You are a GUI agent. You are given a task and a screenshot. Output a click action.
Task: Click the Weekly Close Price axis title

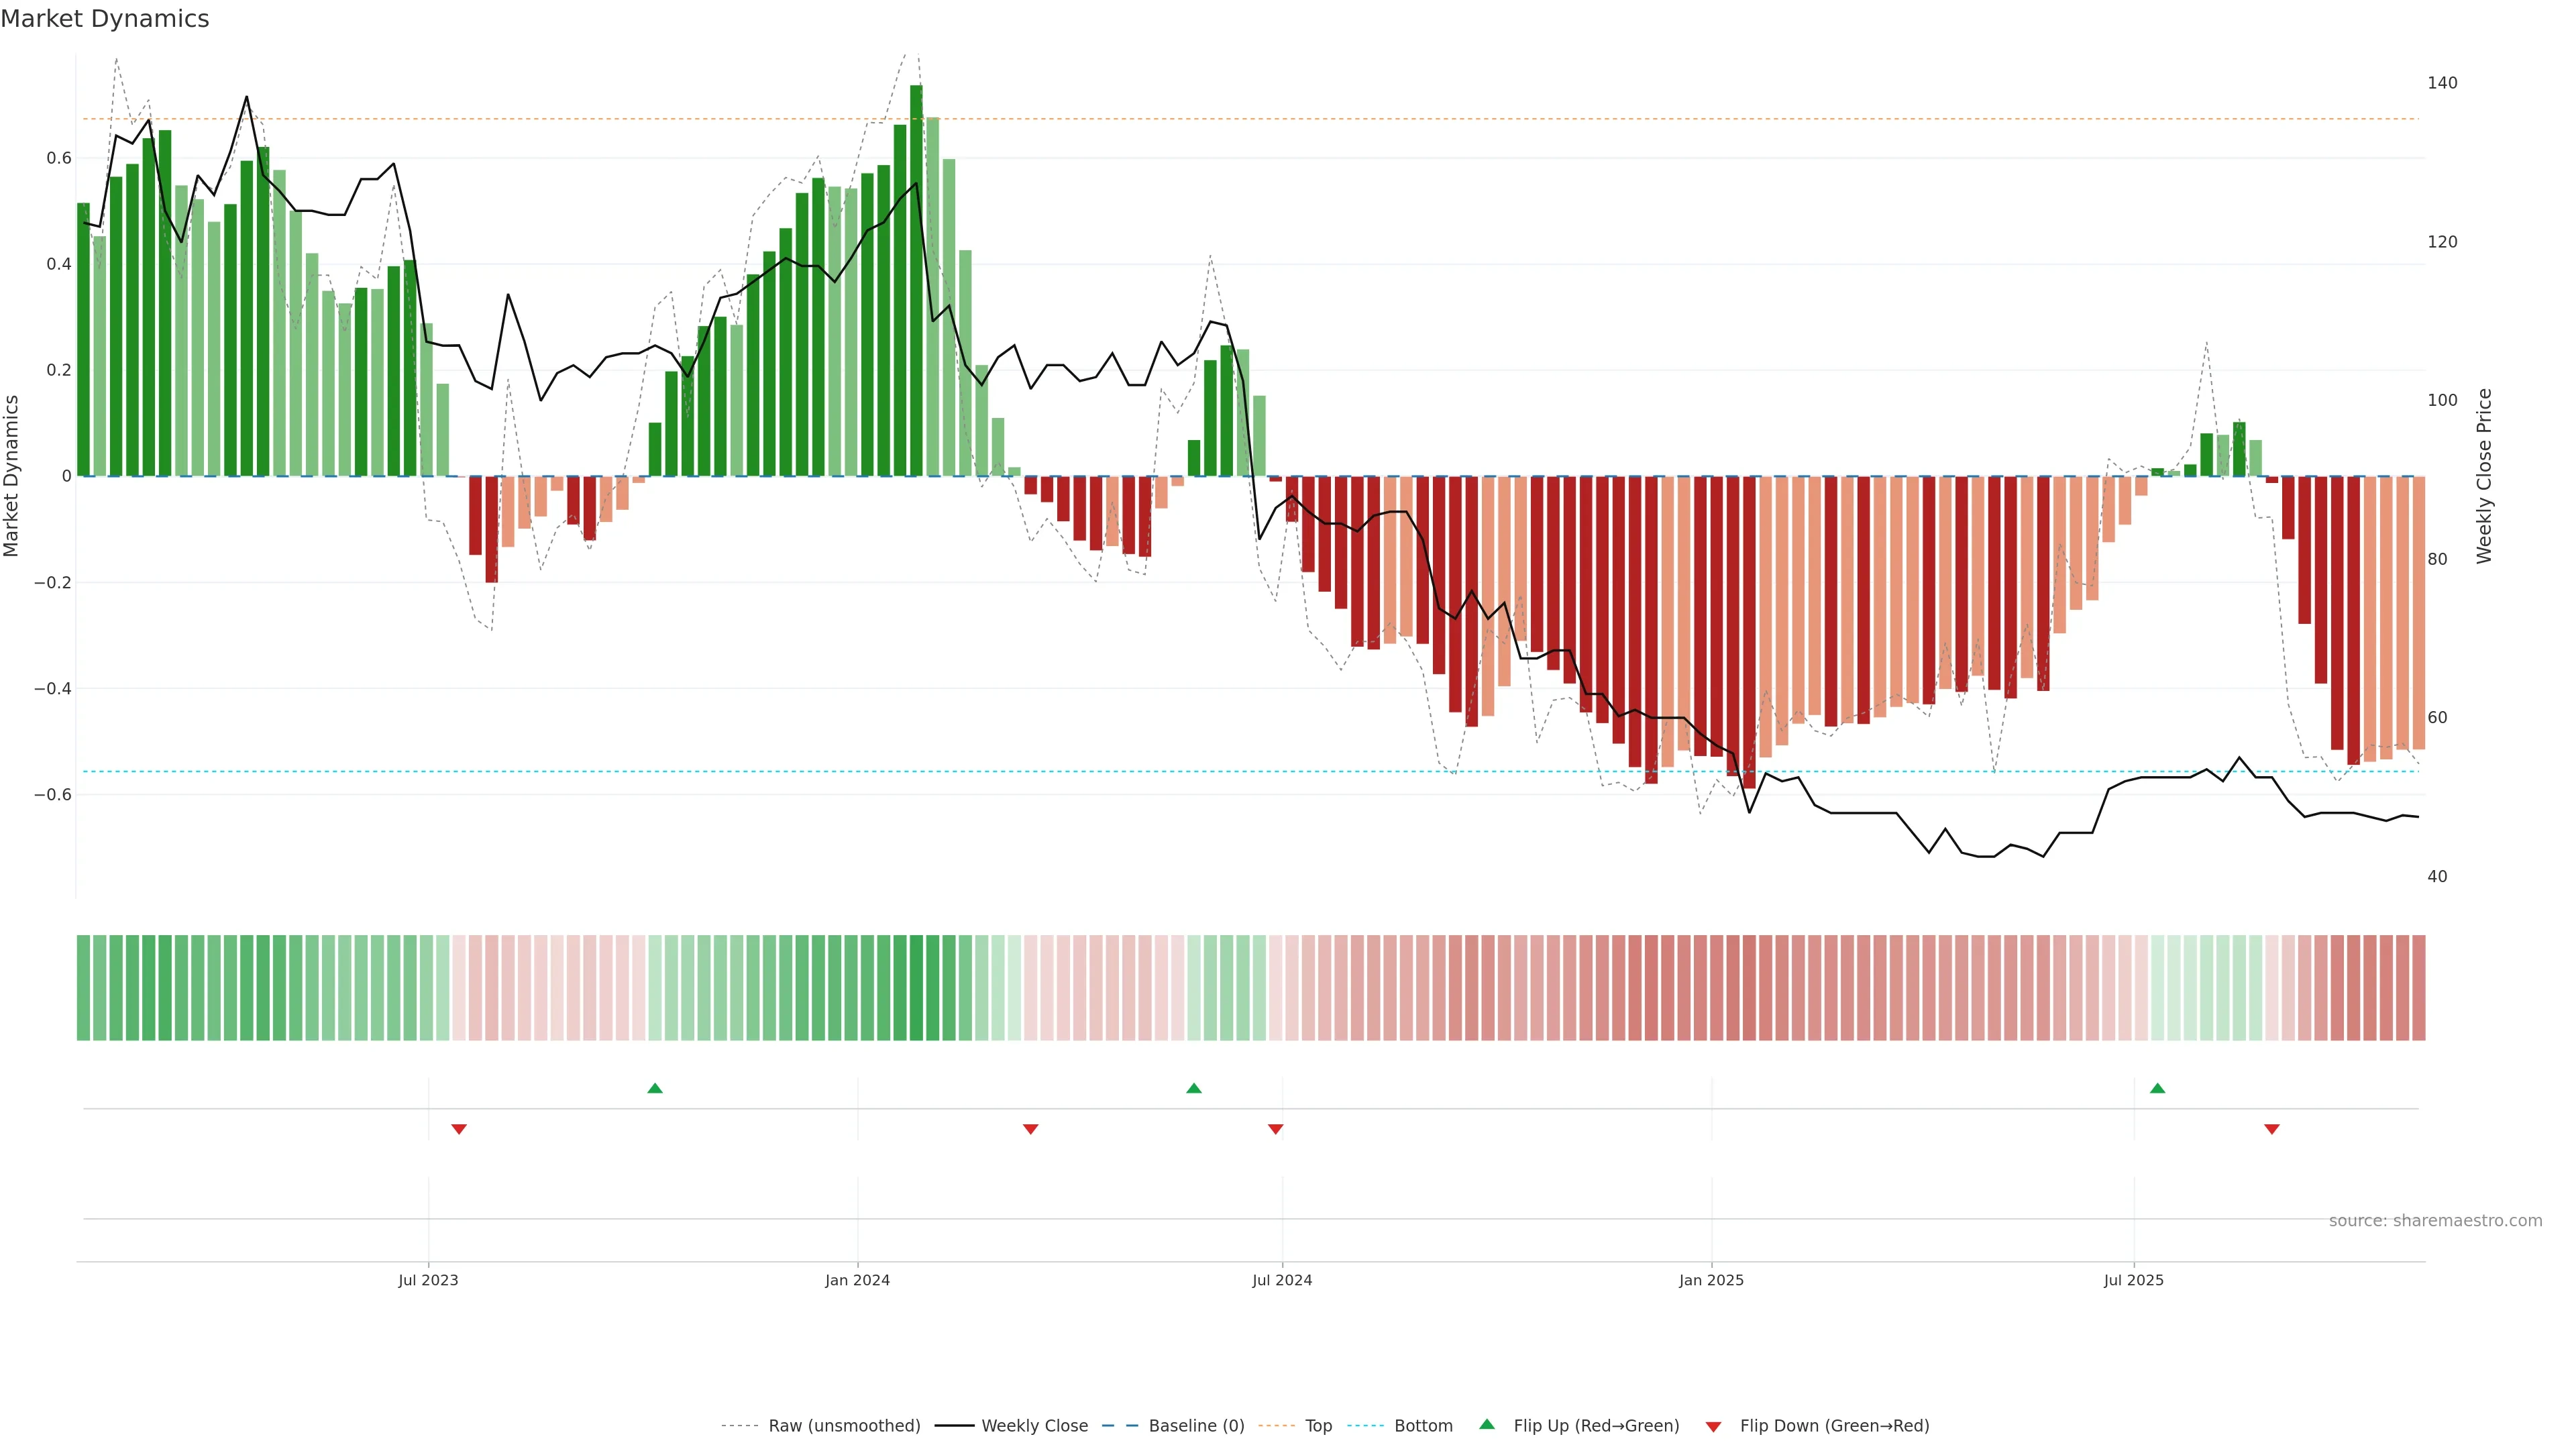point(2484,476)
